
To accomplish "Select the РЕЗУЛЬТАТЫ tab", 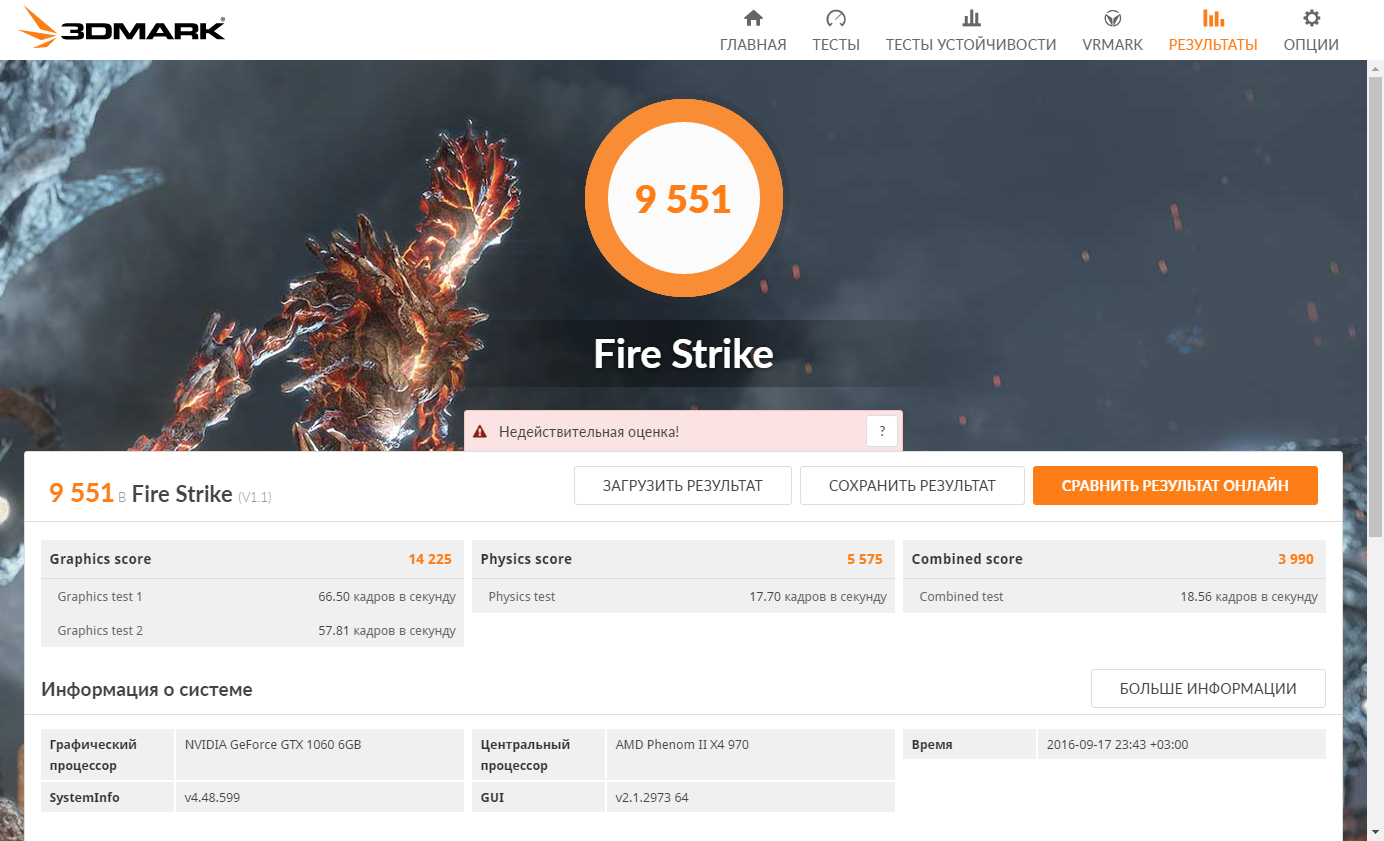I will (x=1213, y=44).
